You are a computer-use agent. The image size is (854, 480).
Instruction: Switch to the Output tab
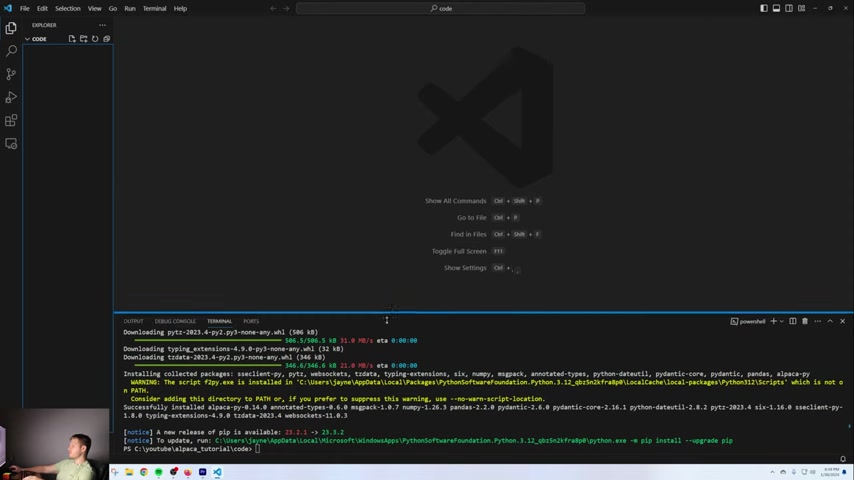point(133,321)
